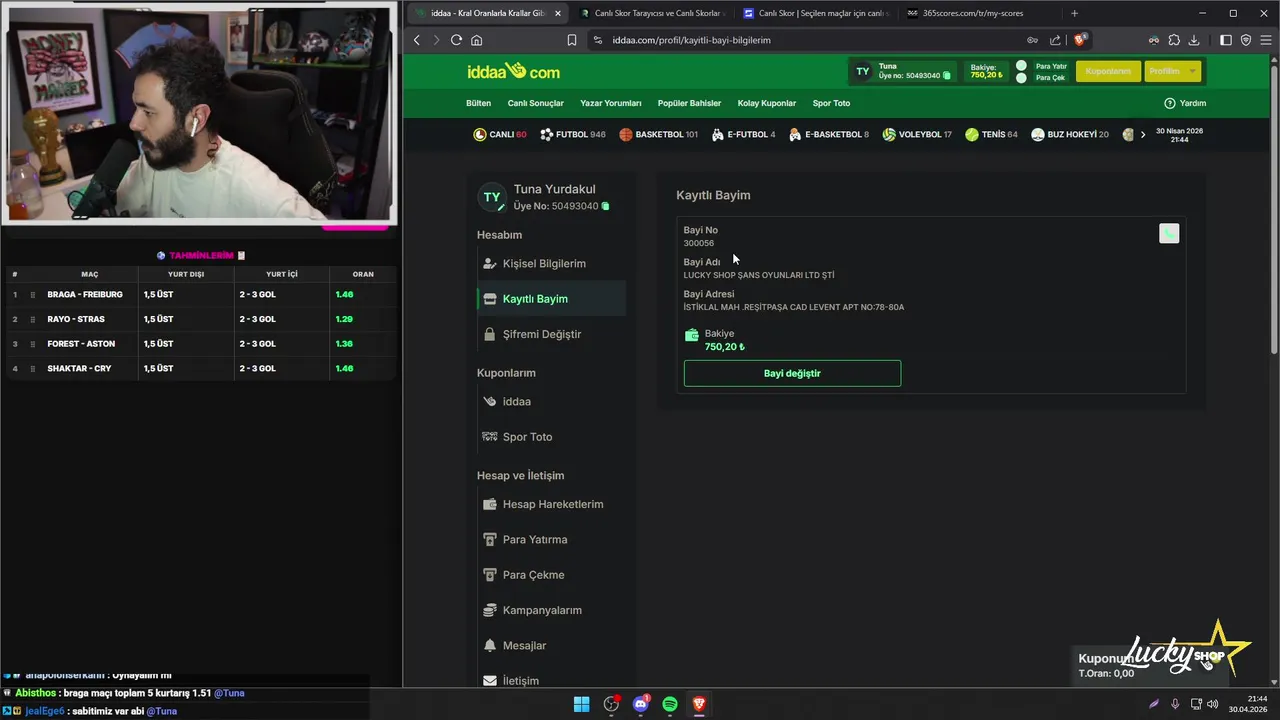Select the BASKETBOL 101 category
This screenshot has width=1280, height=720.
[658, 134]
